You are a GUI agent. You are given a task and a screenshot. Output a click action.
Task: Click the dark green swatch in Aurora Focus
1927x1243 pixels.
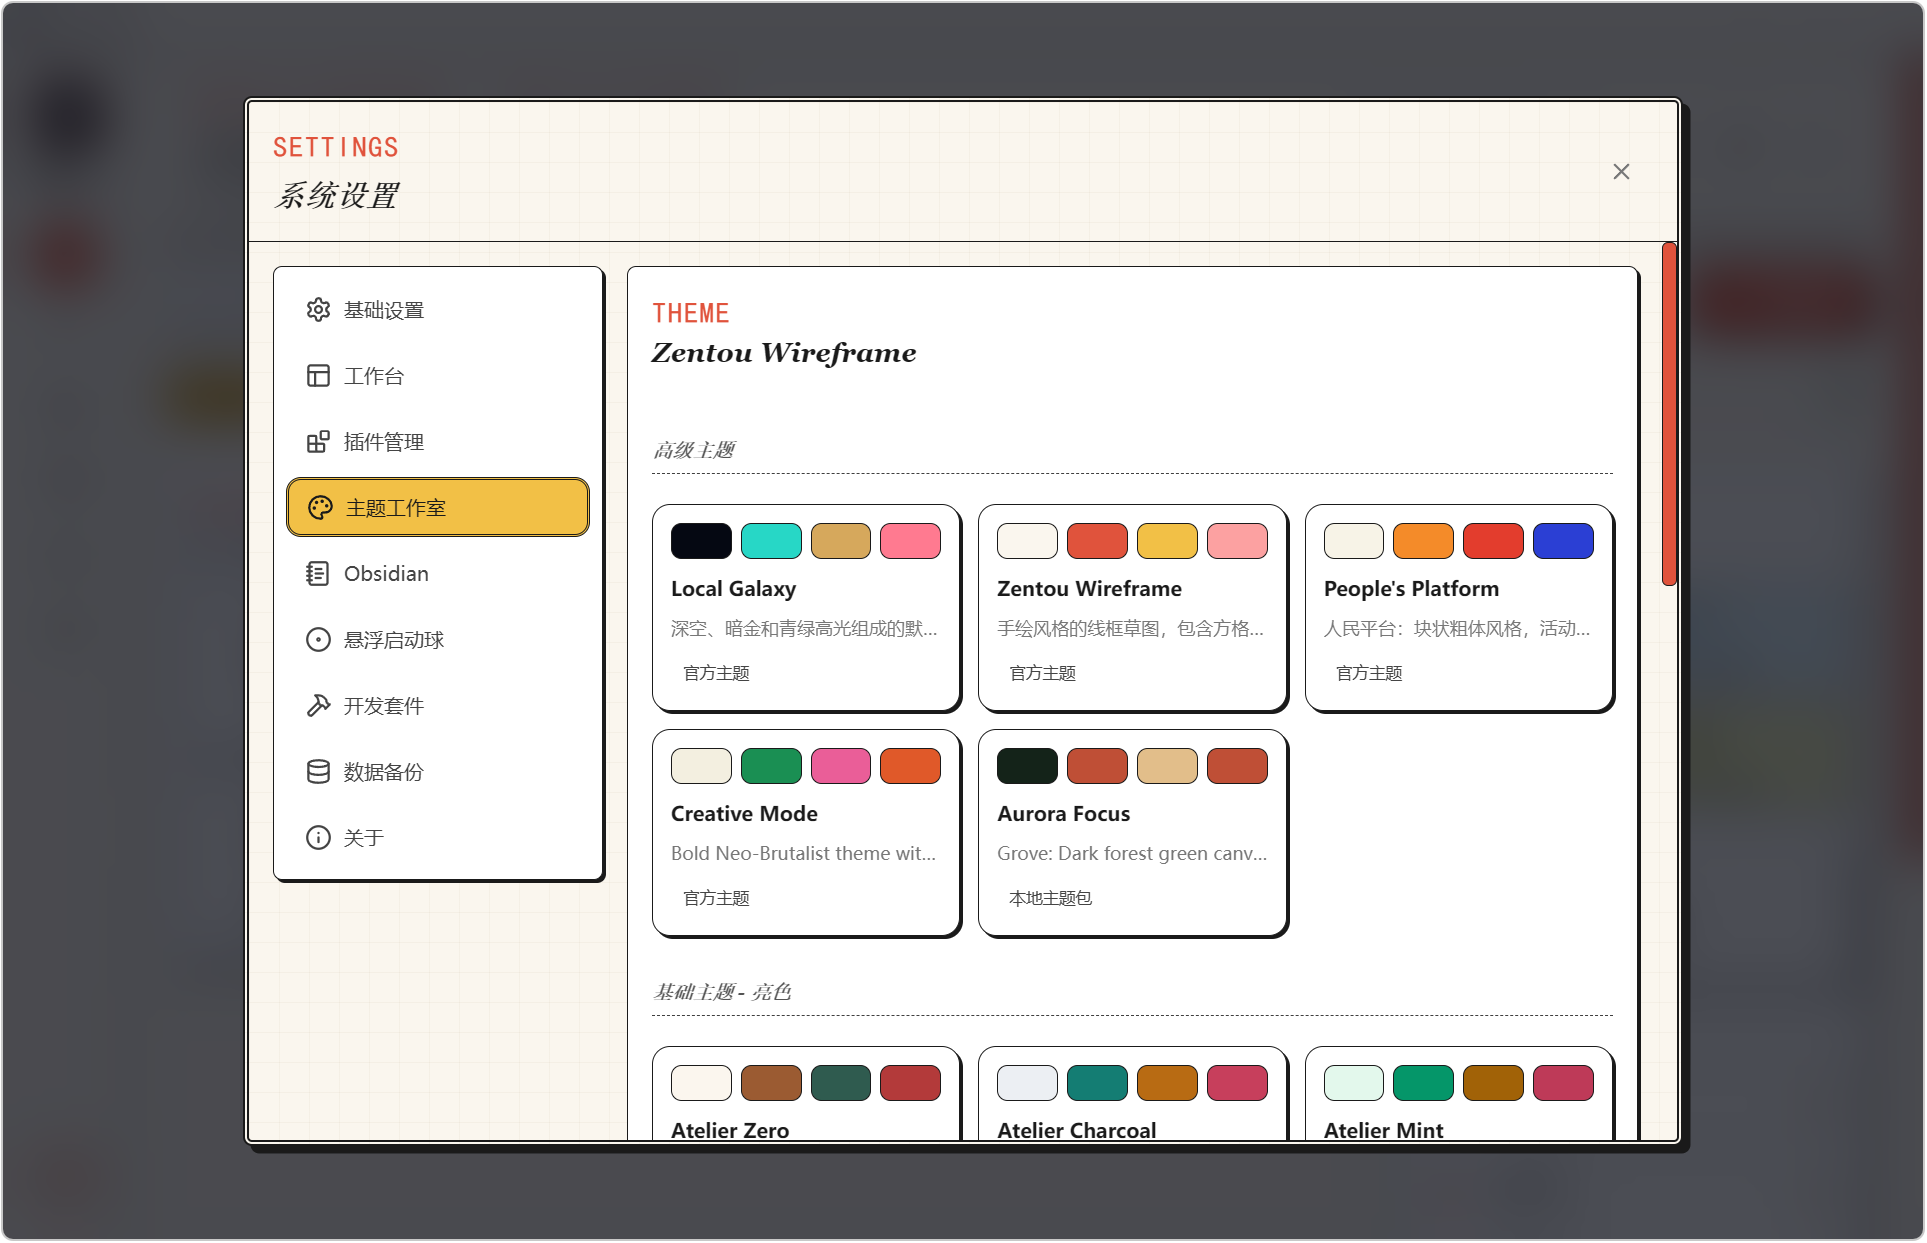pyautogui.click(x=1027, y=766)
